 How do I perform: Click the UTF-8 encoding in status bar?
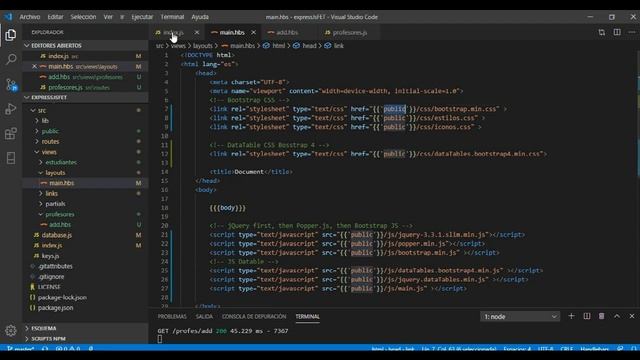(x=546, y=349)
